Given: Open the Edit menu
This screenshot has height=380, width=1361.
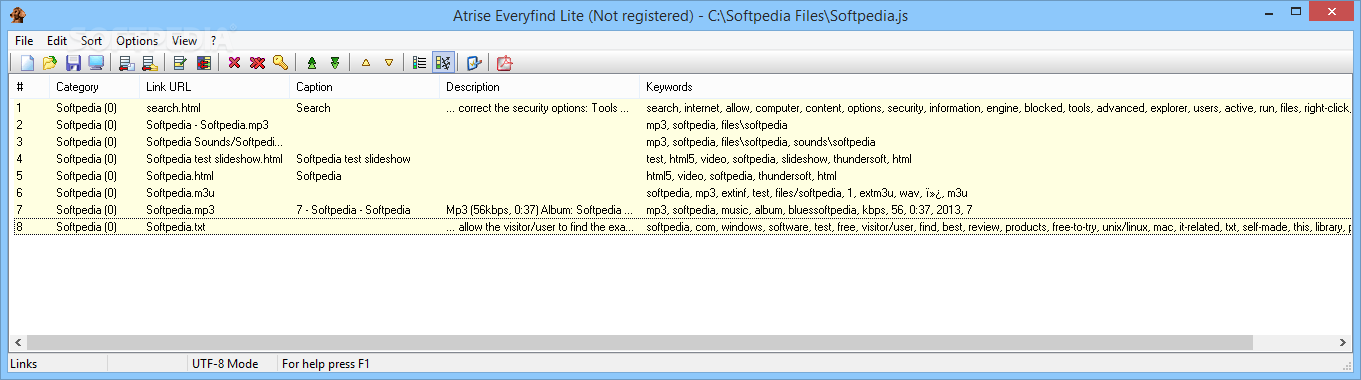Looking at the screenshot, I should coord(57,41).
